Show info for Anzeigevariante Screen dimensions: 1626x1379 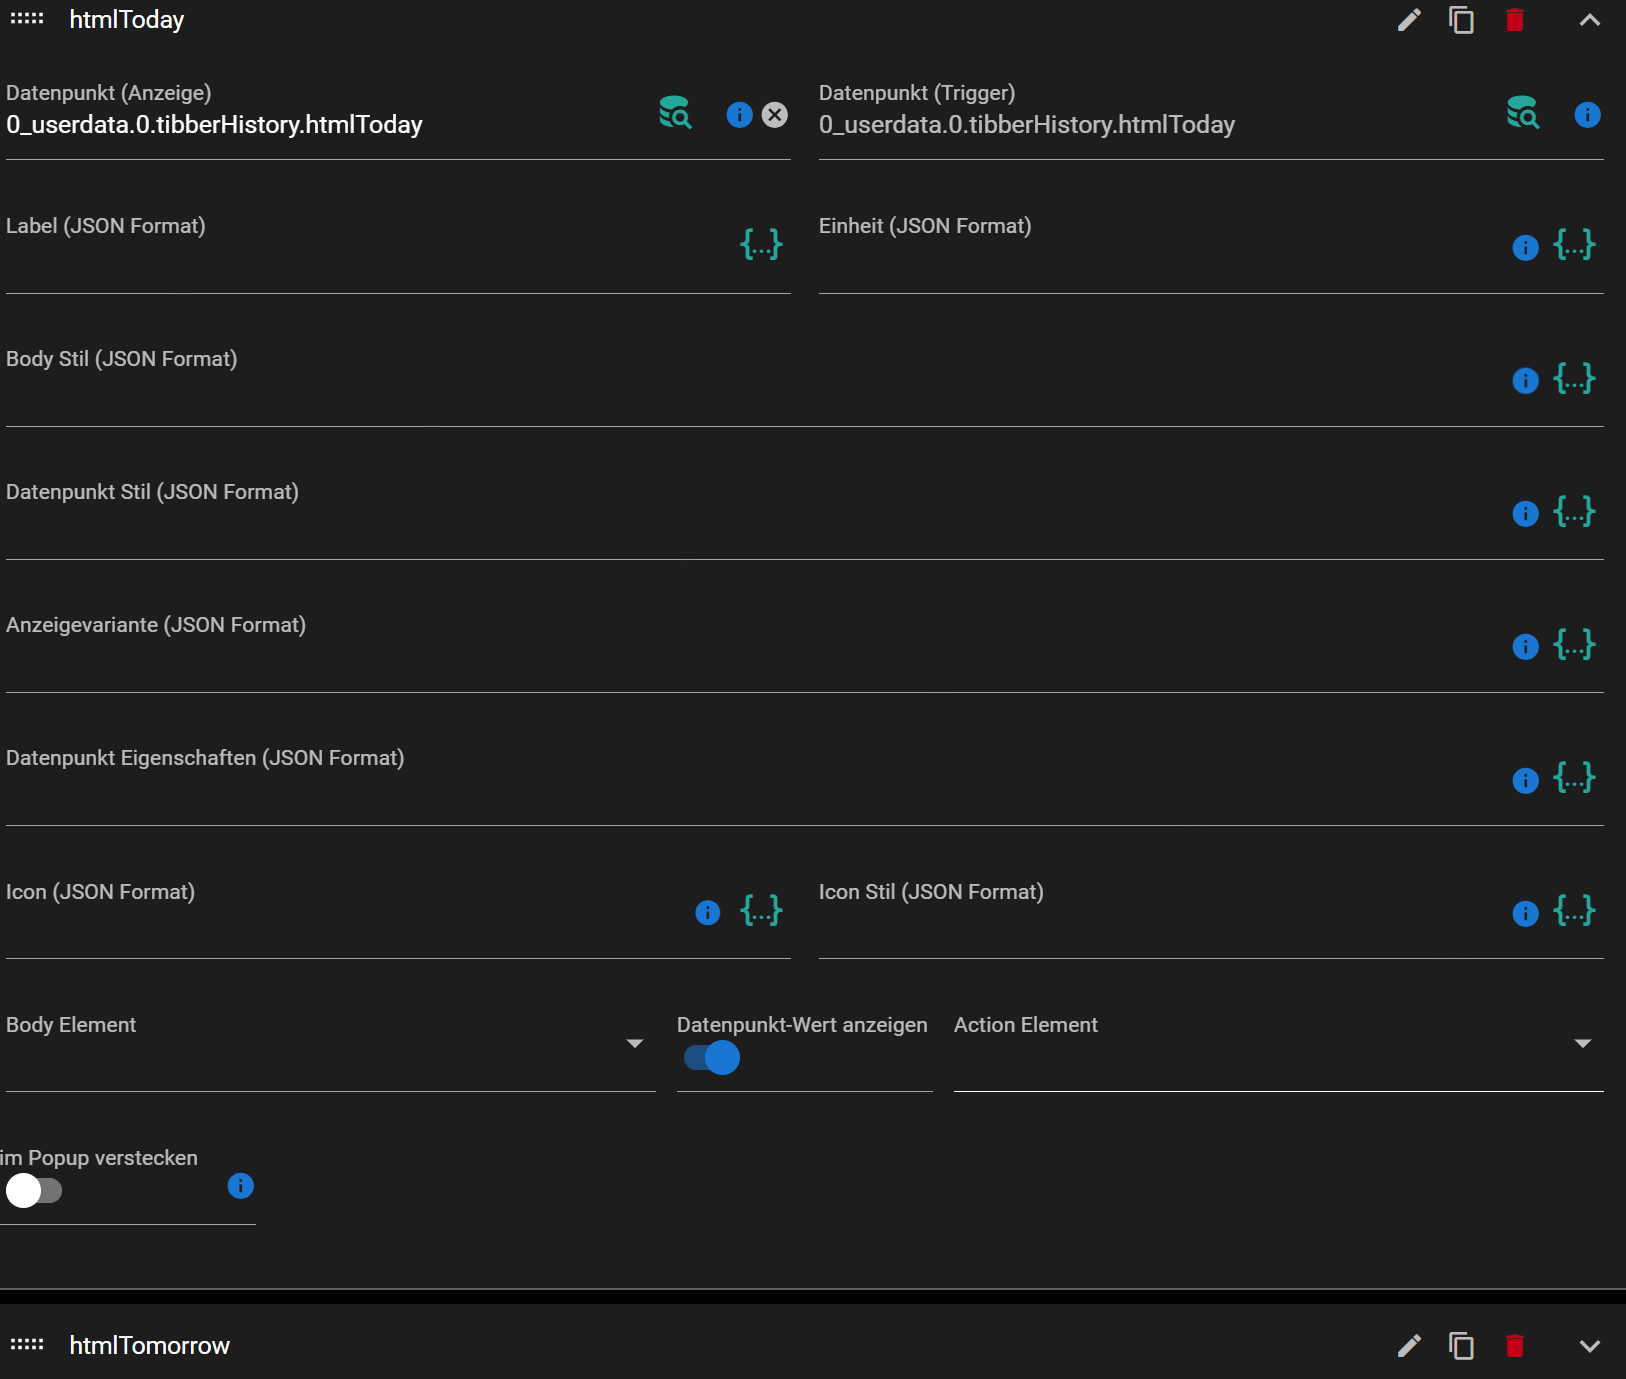(1526, 646)
